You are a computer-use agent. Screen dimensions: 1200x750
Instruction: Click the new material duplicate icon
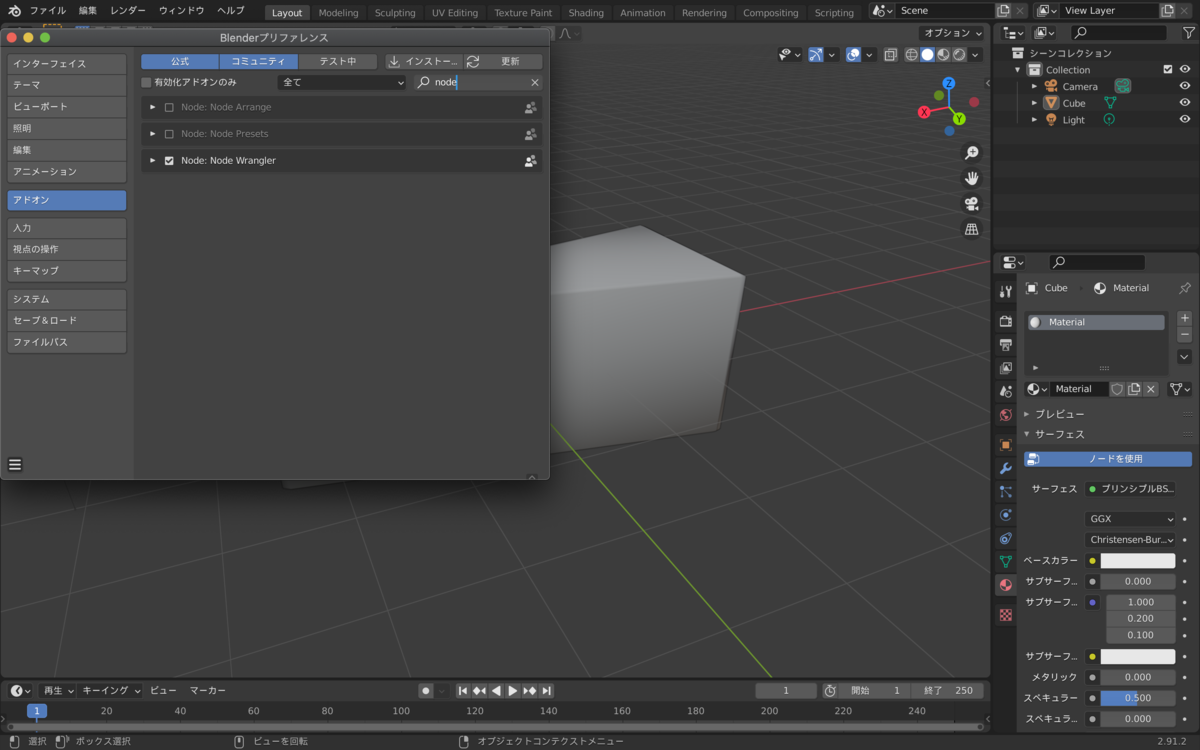pos(1134,389)
